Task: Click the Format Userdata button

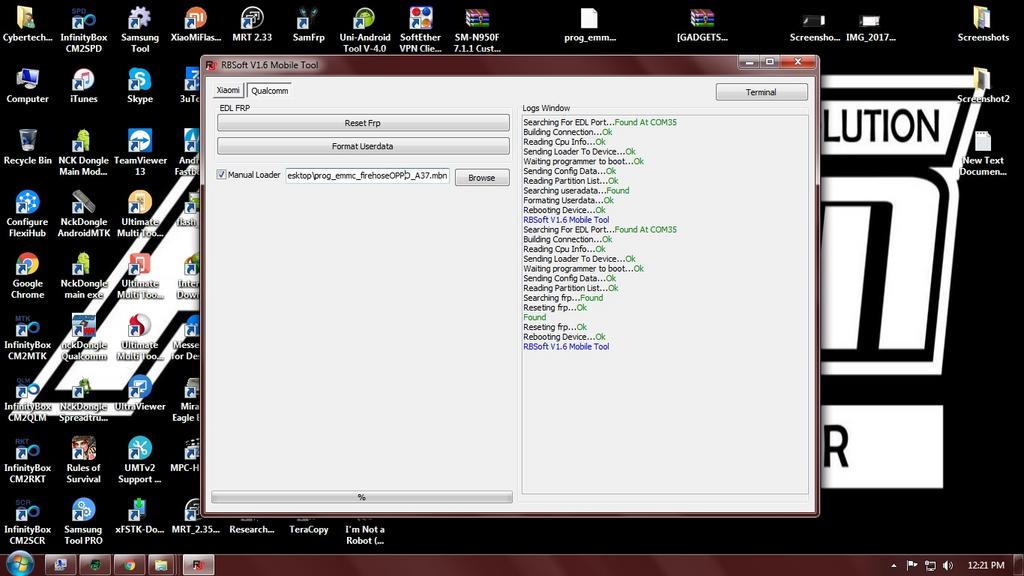Action: point(362,146)
